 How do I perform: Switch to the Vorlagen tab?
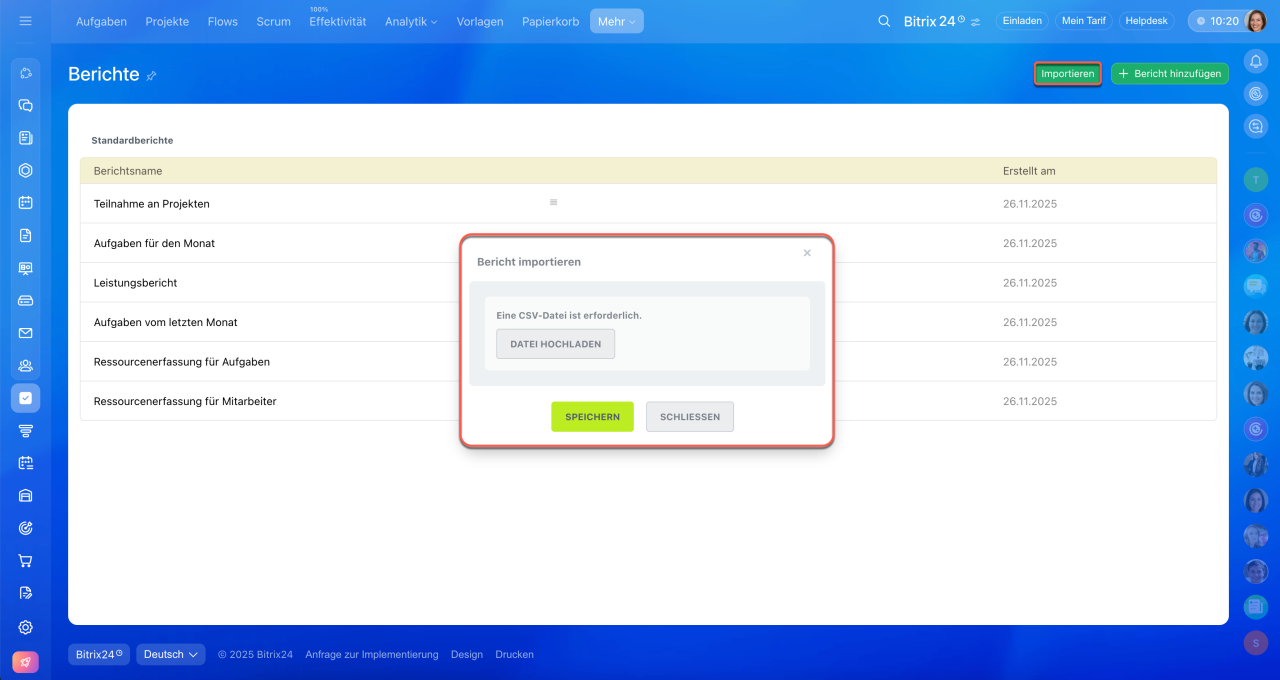pos(480,21)
